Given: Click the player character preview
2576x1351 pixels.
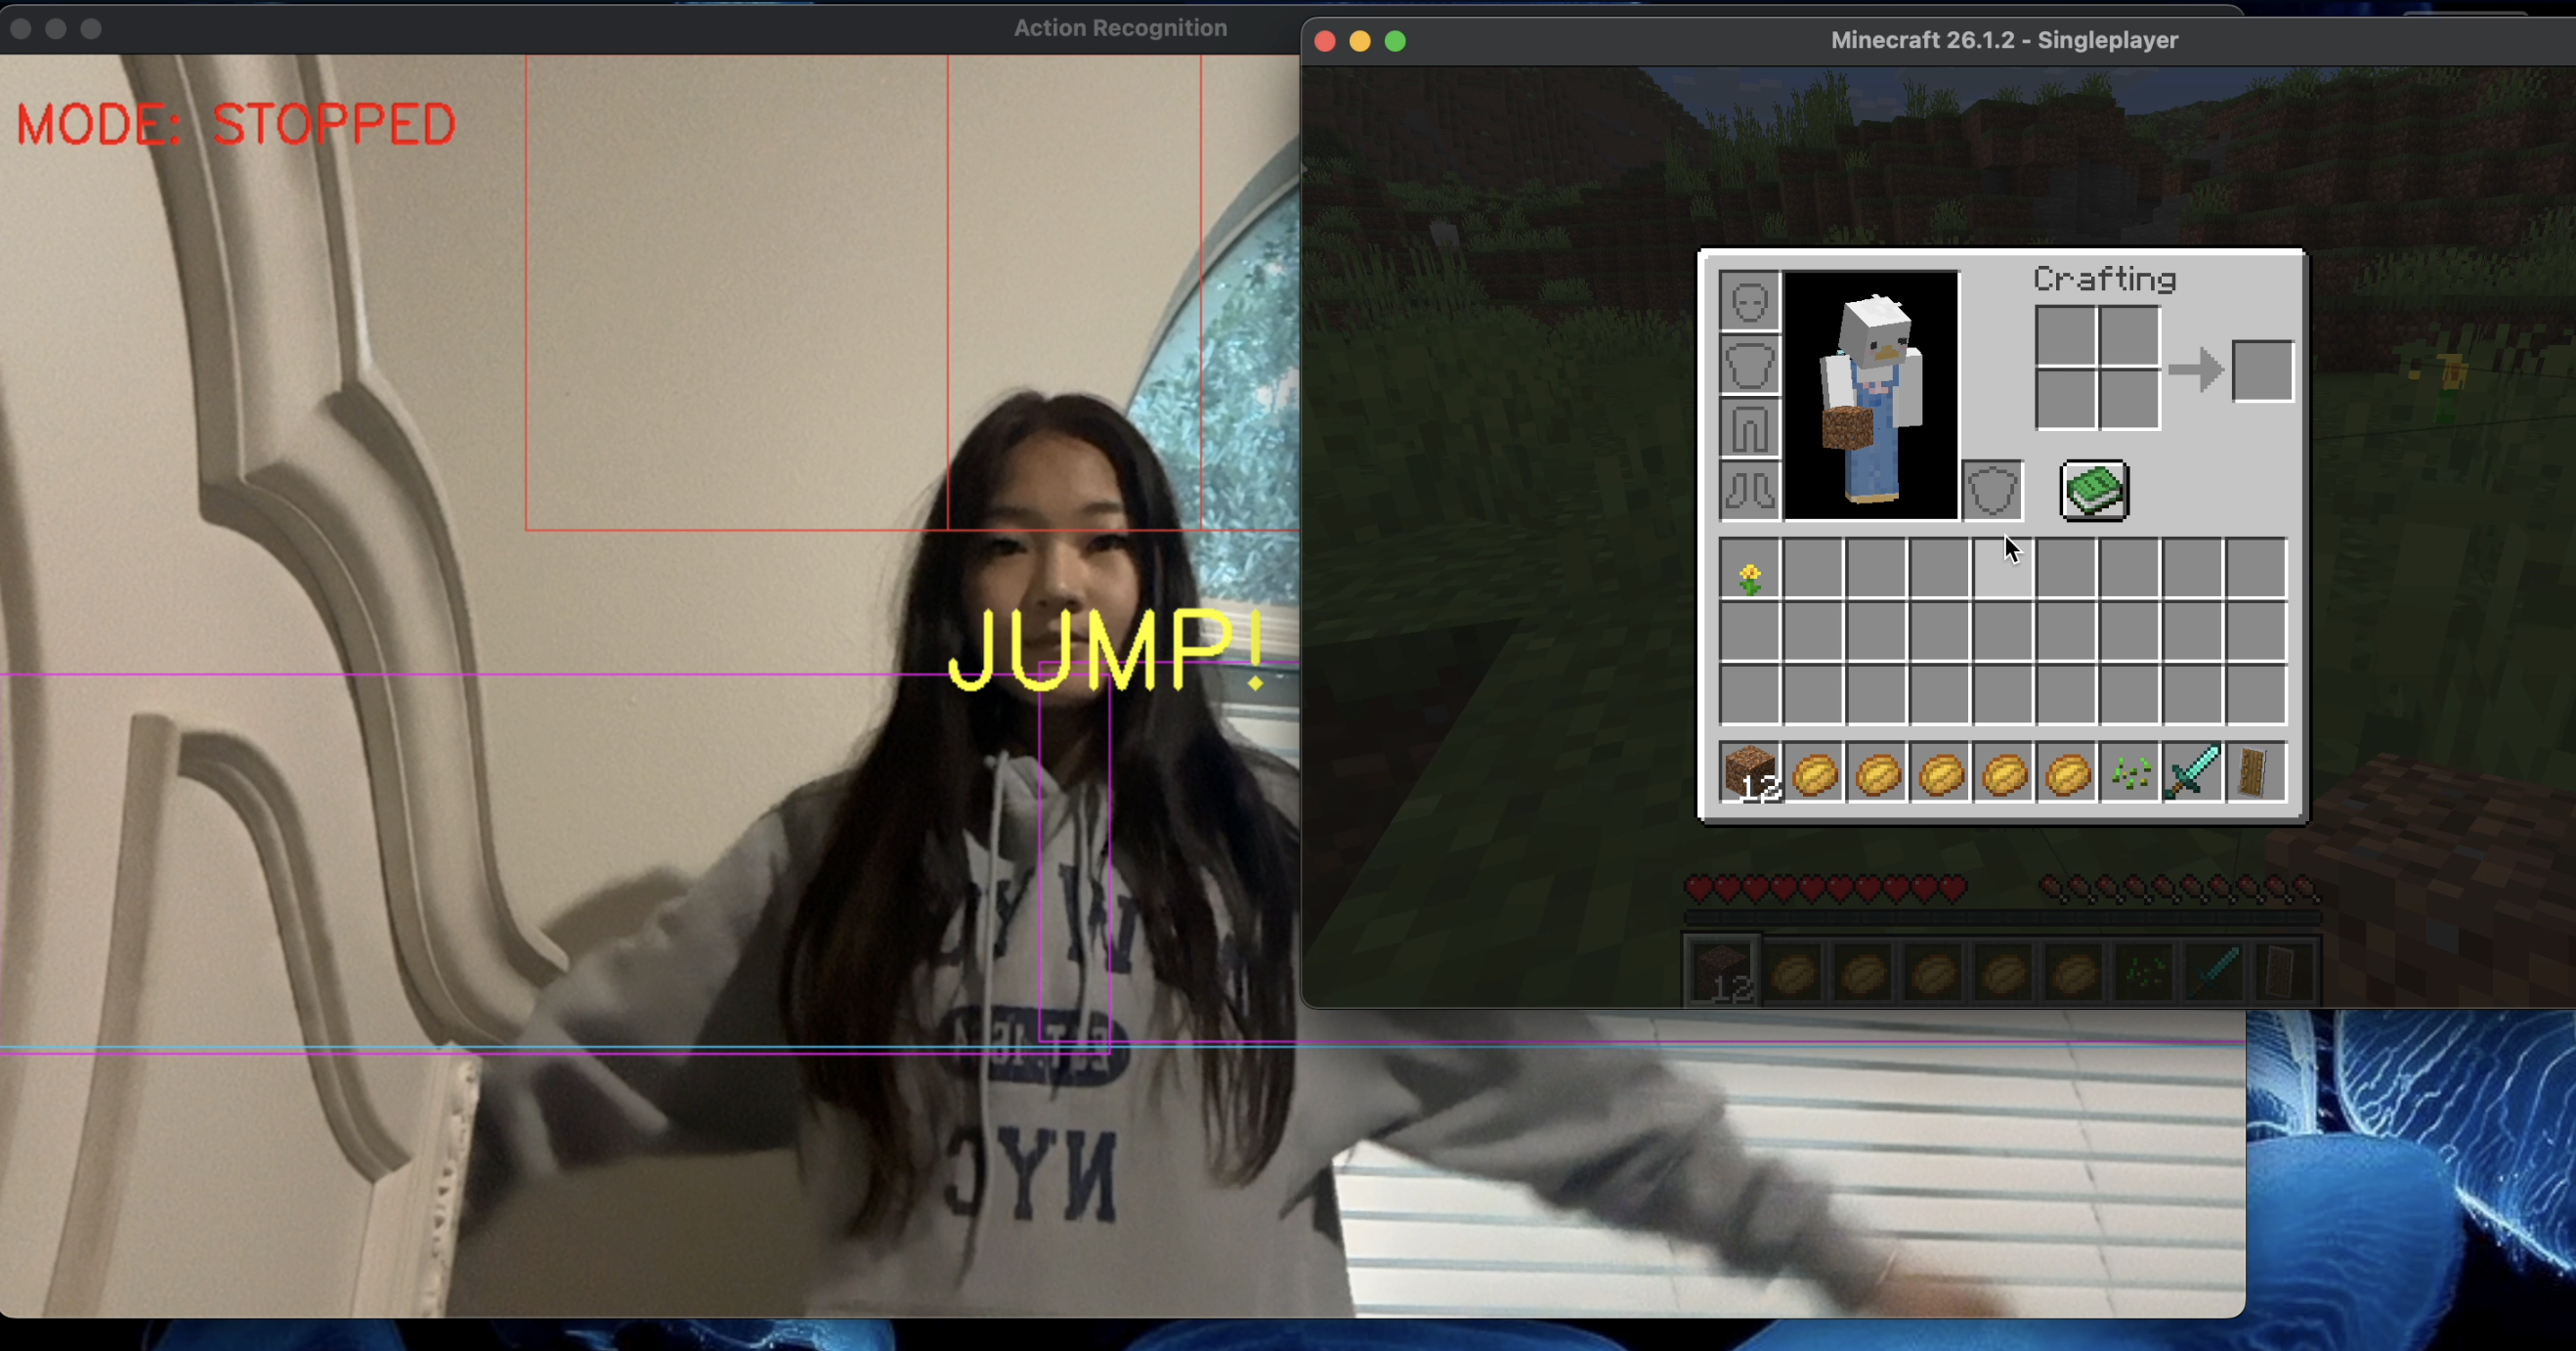Looking at the screenshot, I should [x=1871, y=396].
